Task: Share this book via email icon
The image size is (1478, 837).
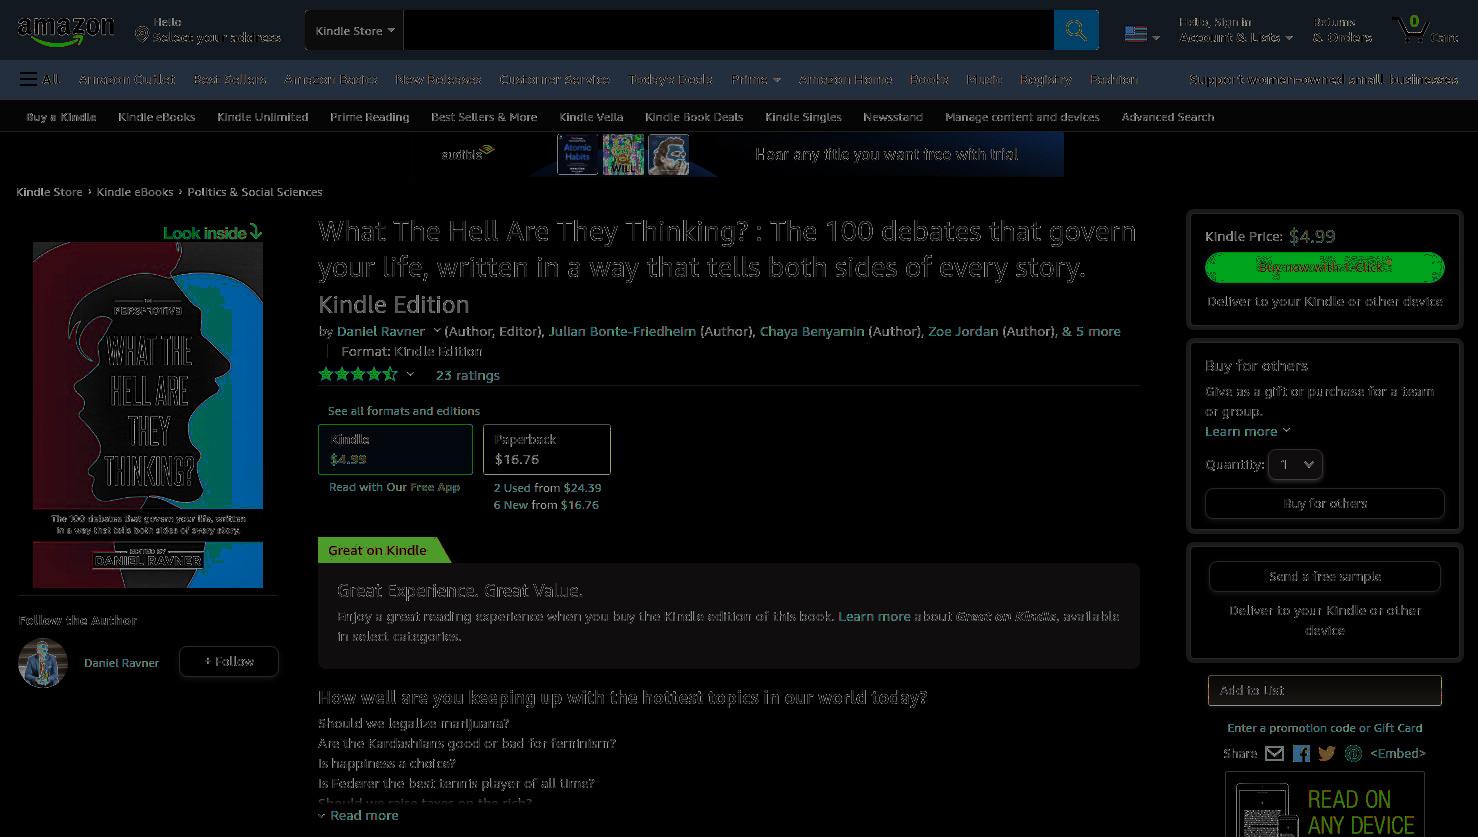Action: pyautogui.click(x=1274, y=754)
